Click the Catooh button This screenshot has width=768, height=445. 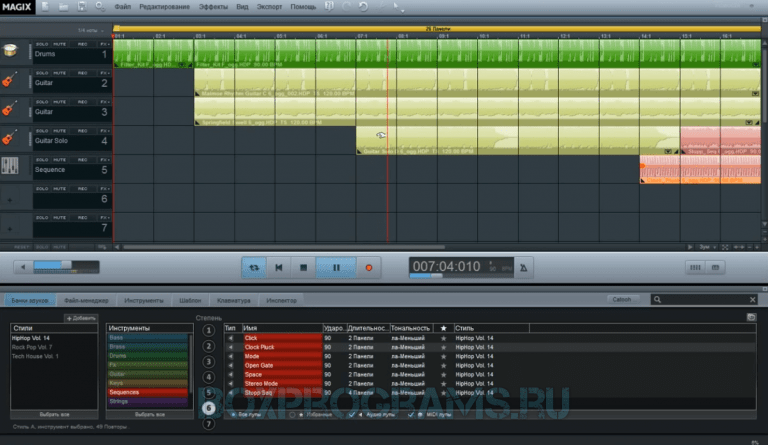tap(621, 299)
